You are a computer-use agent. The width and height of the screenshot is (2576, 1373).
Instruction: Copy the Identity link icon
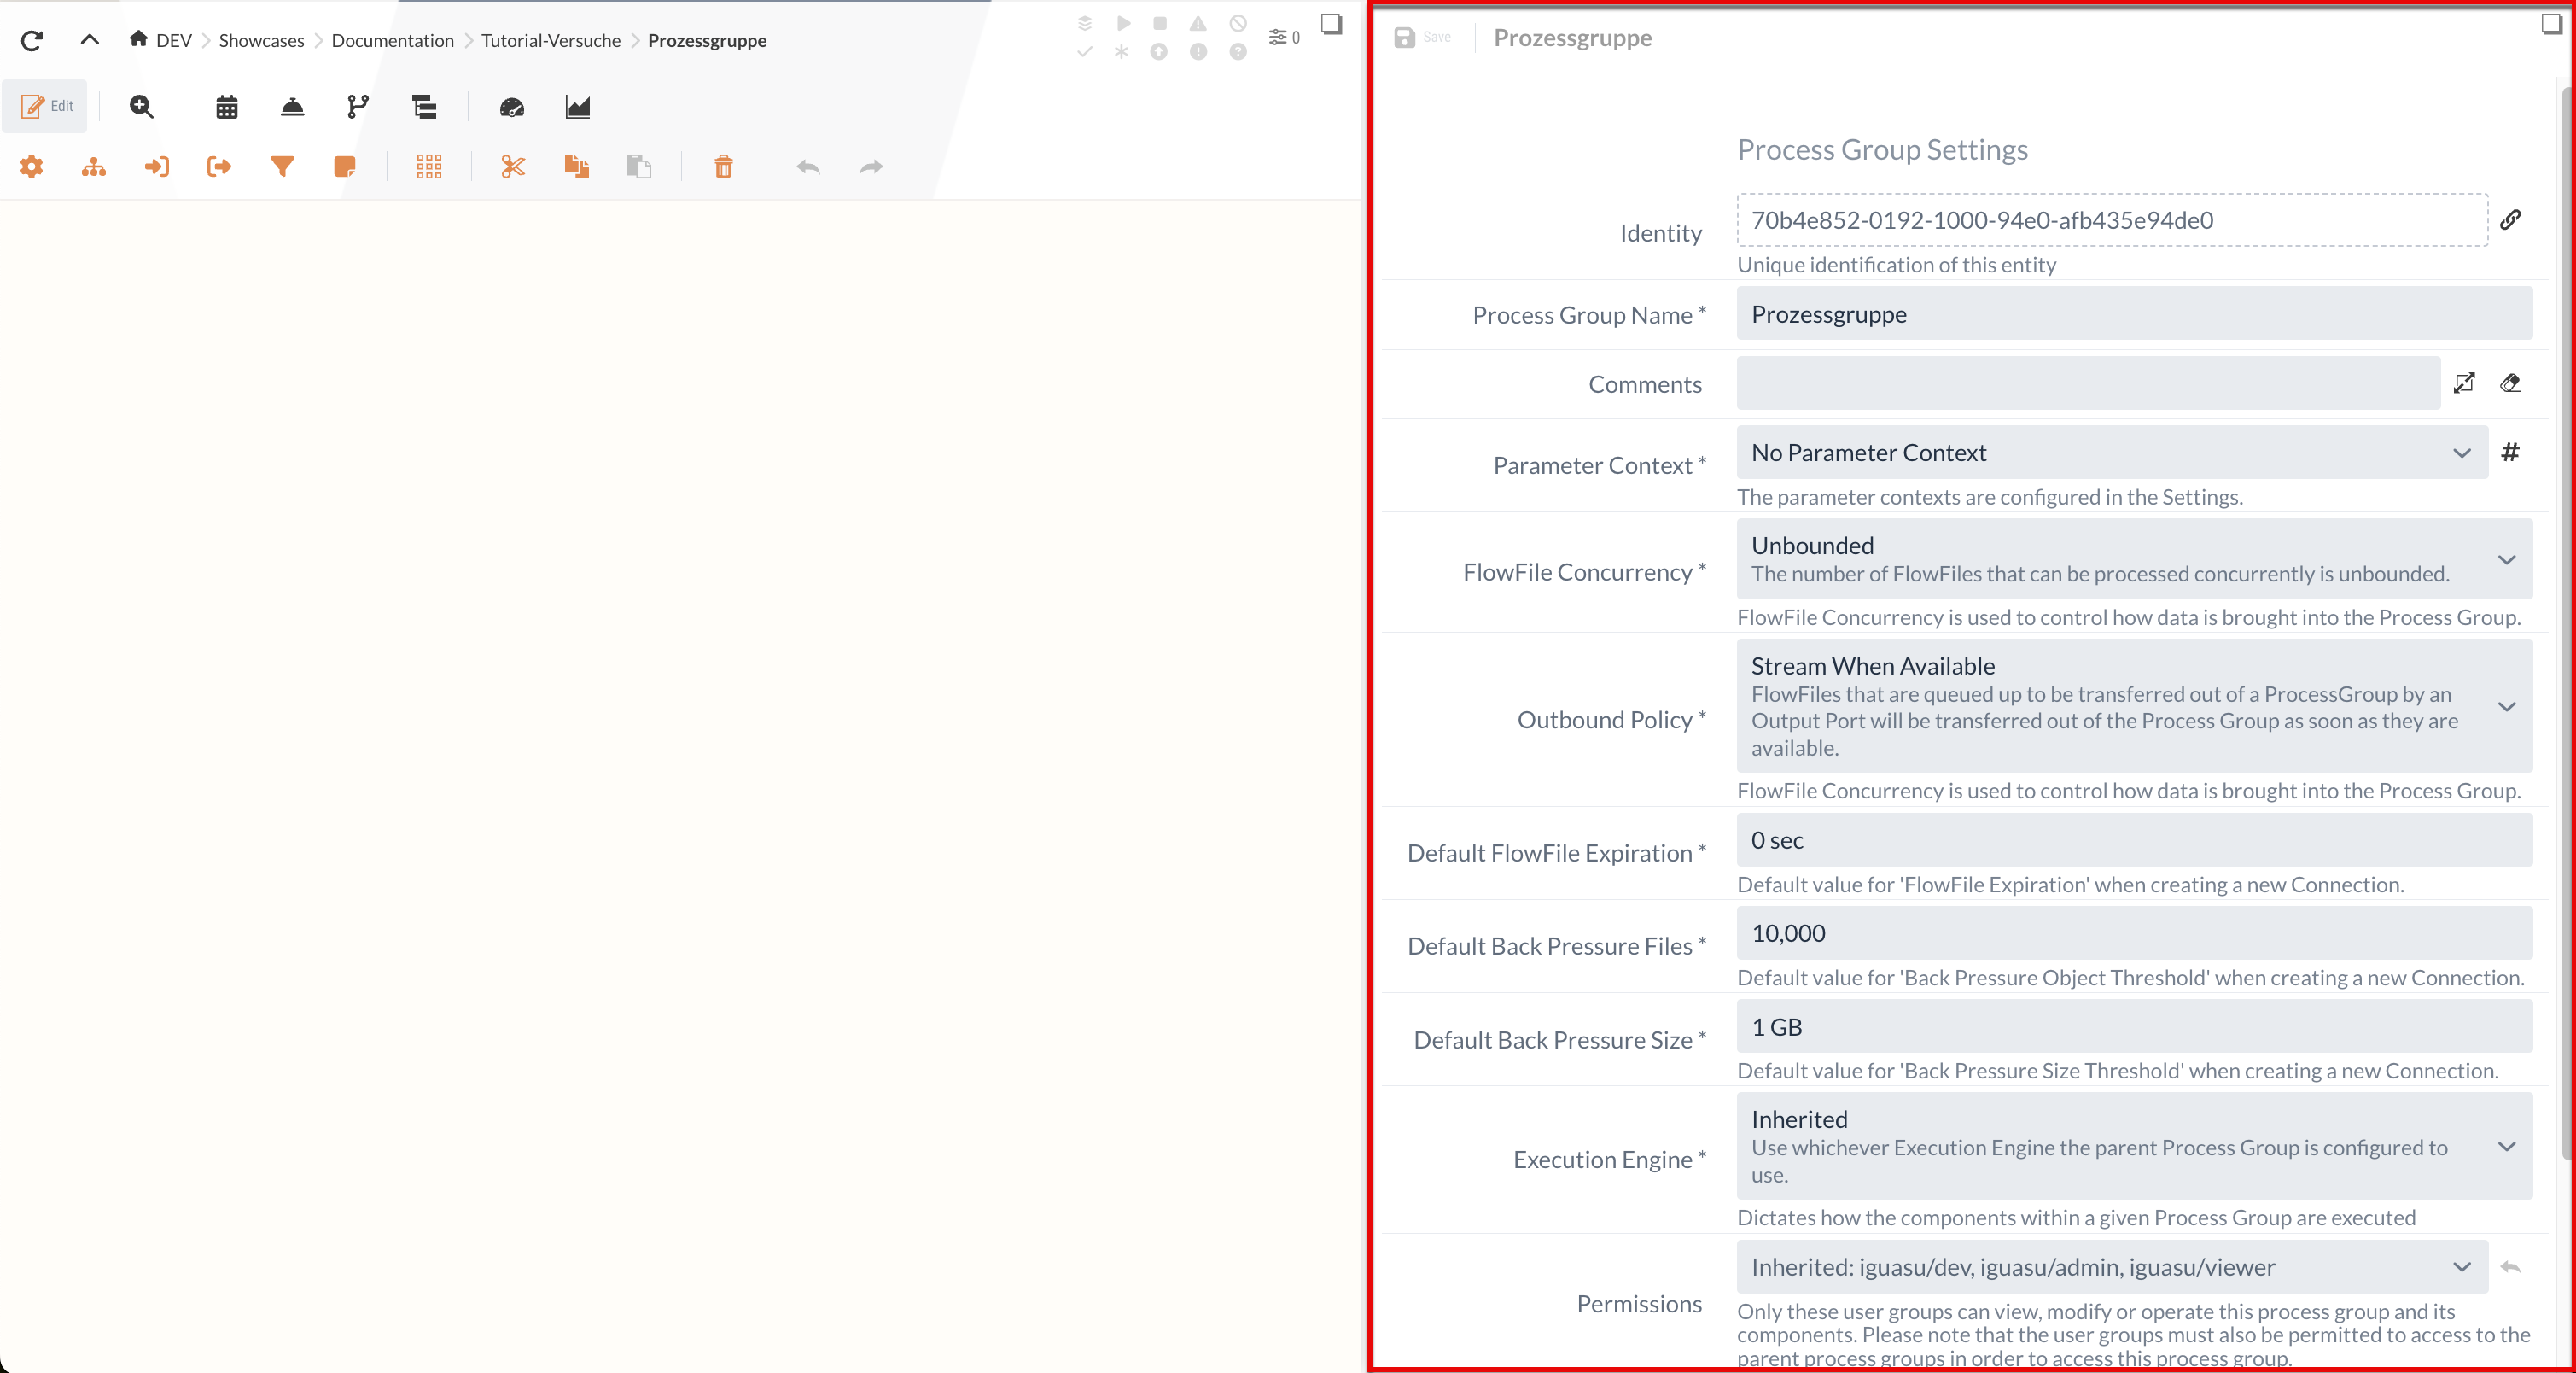point(2510,220)
